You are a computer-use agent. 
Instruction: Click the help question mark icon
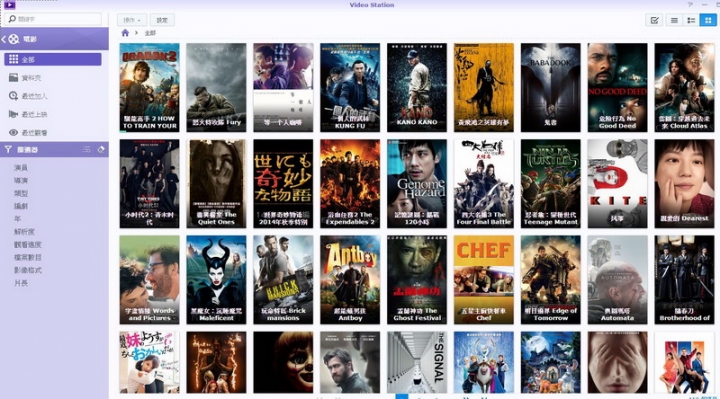(x=690, y=5)
